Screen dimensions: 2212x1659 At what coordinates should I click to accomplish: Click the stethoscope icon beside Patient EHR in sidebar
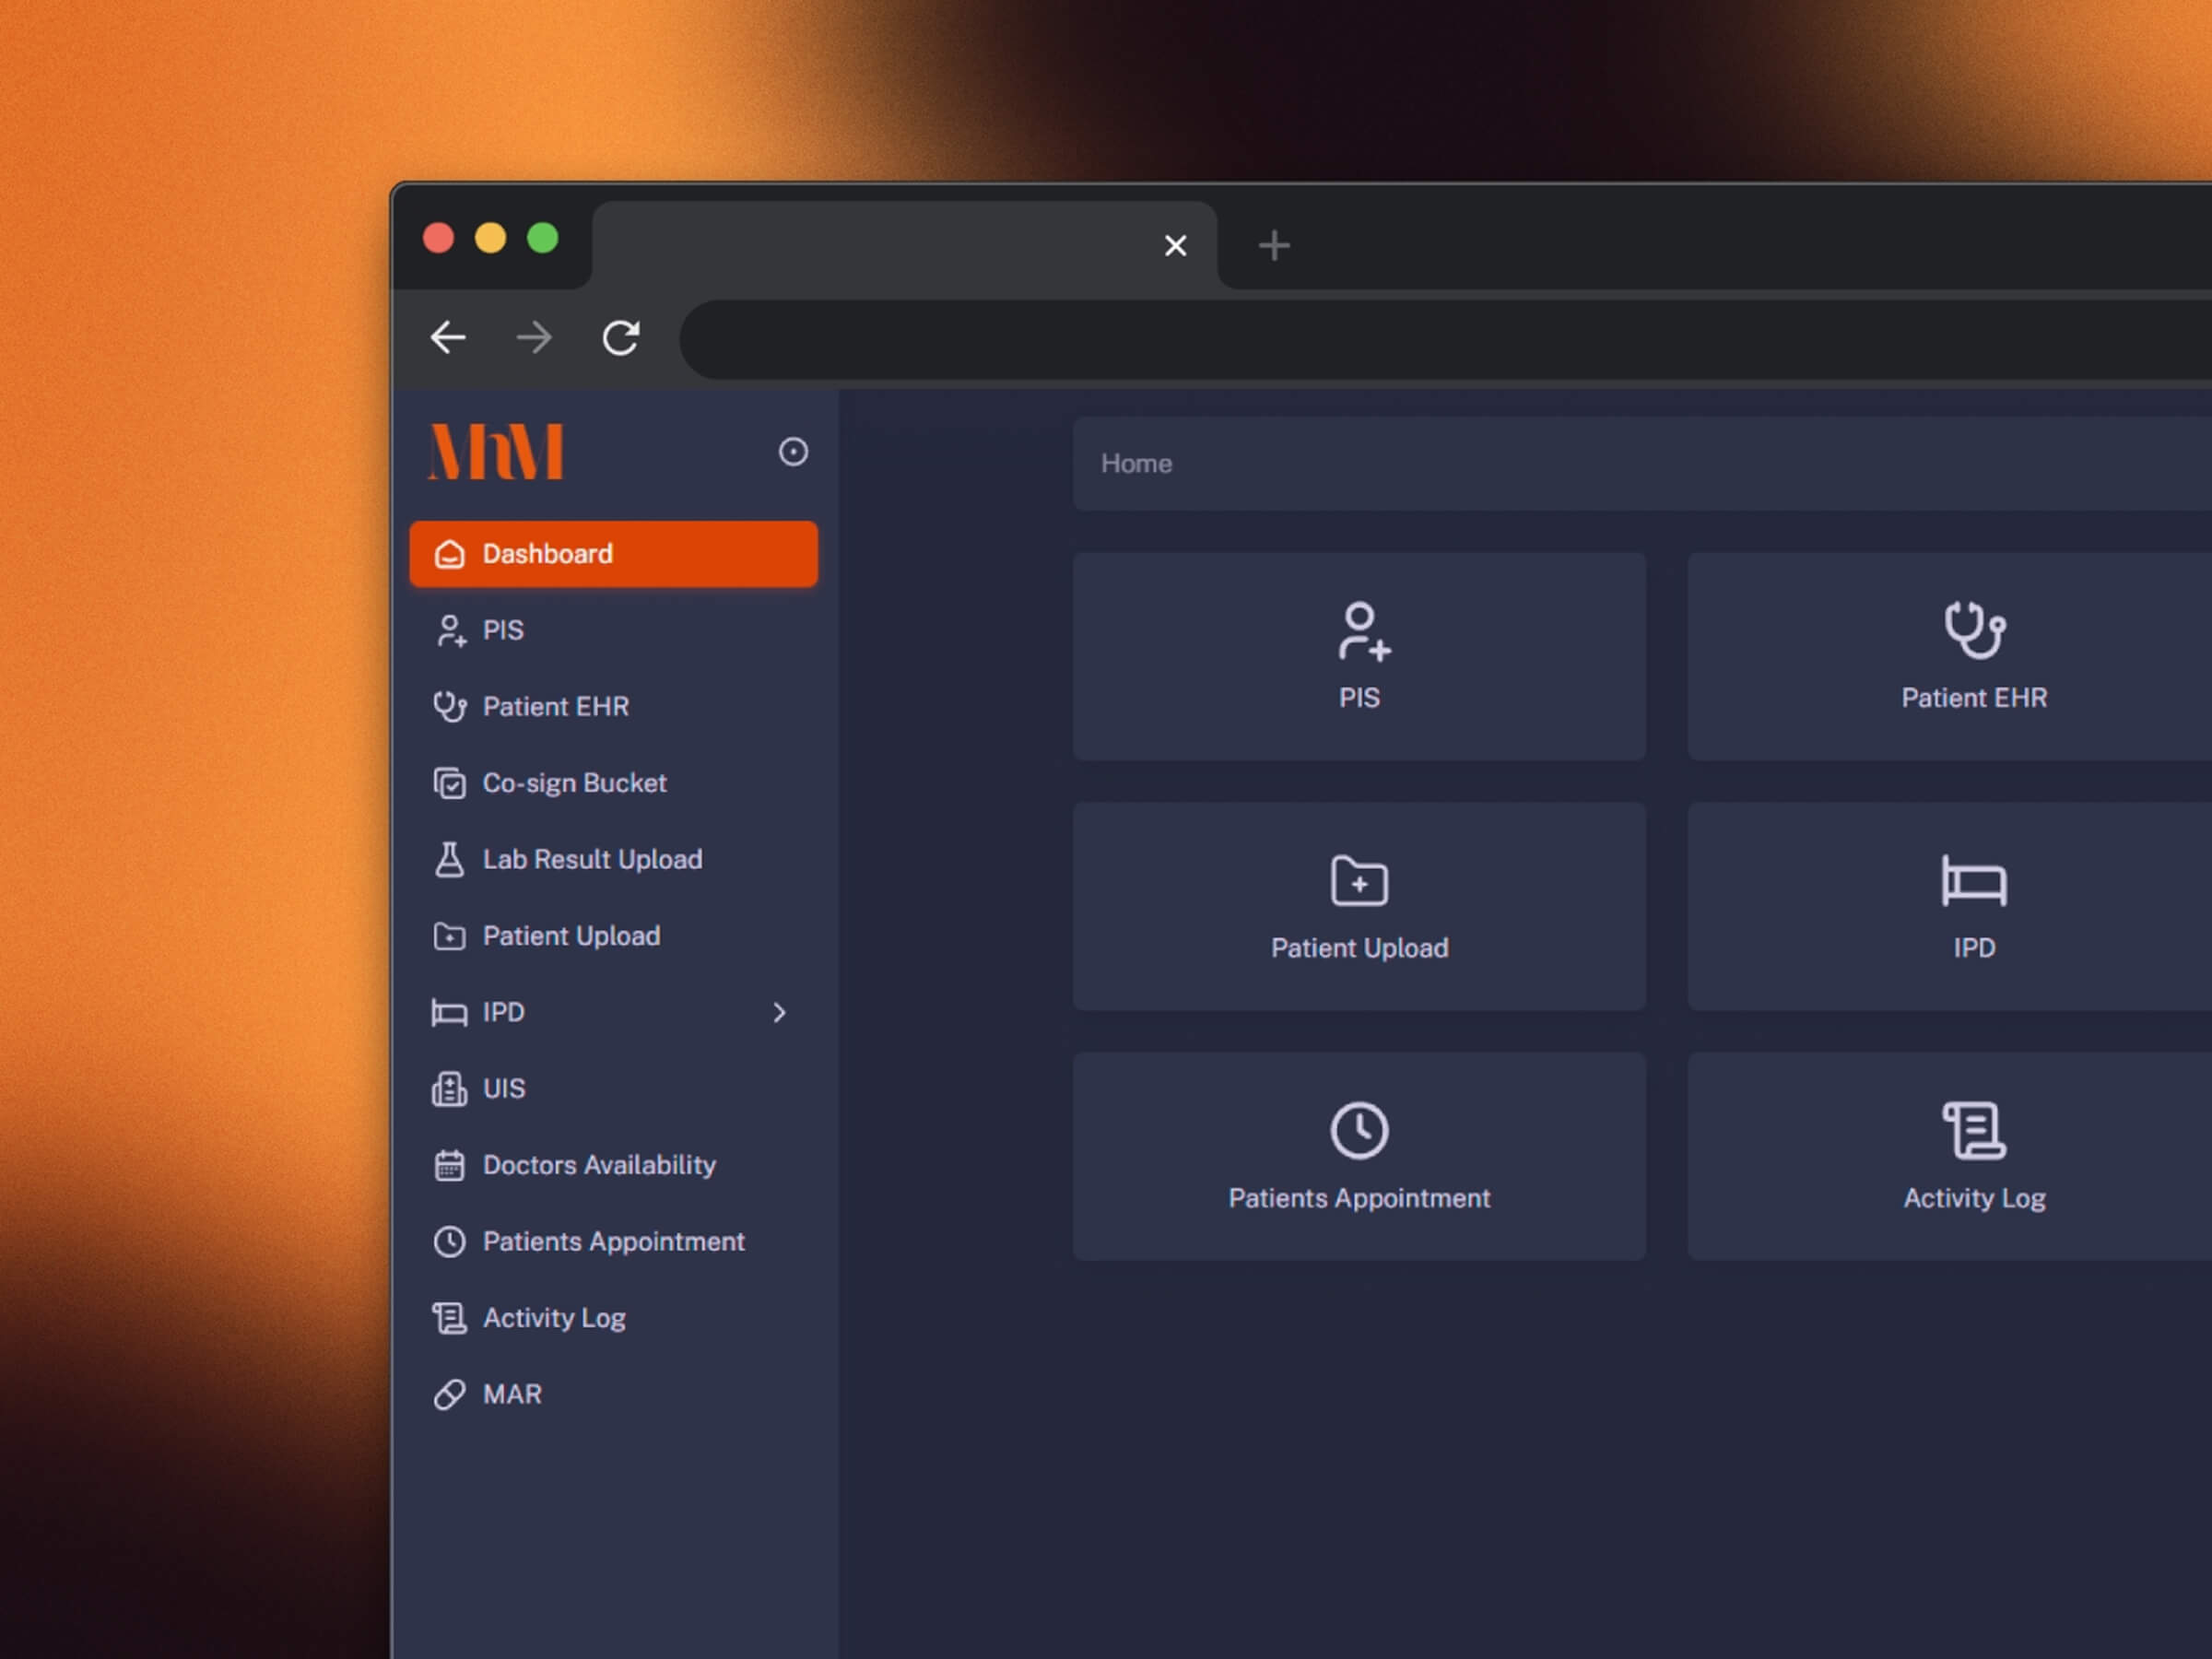[449, 707]
